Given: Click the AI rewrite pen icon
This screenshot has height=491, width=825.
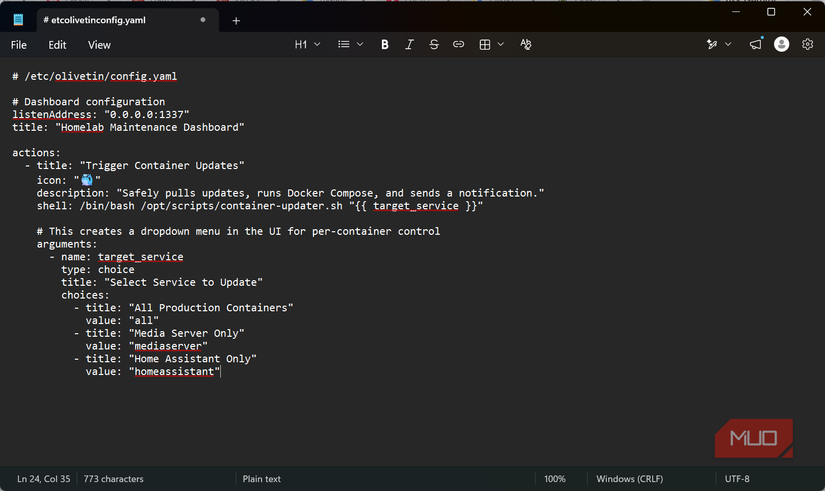Looking at the screenshot, I should point(712,45).
